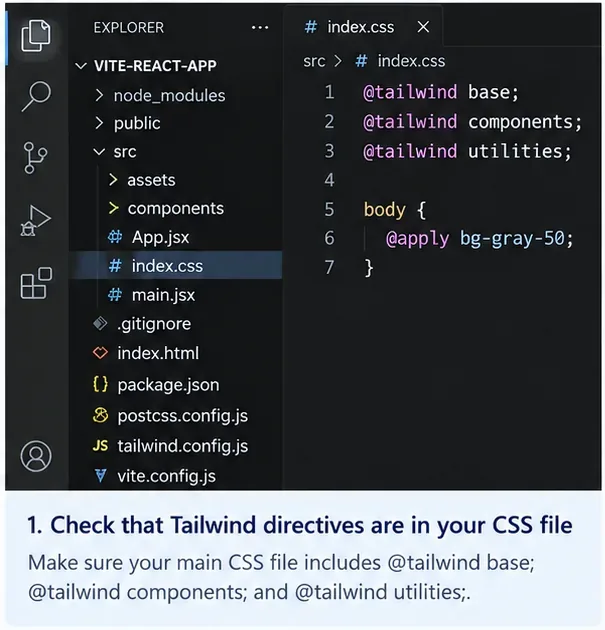Open the Explorer view in activity bar
Image resolution: width=605 pixels, height=630 pixels.
point(36,35)
